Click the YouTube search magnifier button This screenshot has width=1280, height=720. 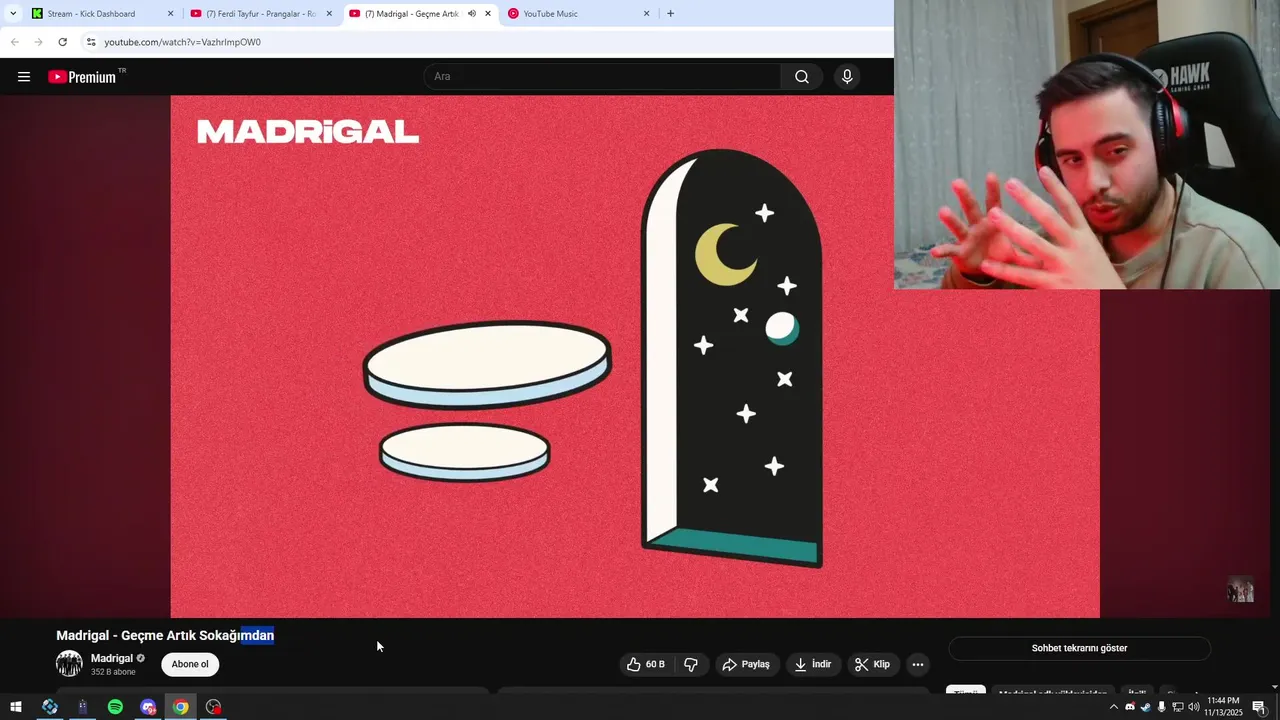(802, 77)
